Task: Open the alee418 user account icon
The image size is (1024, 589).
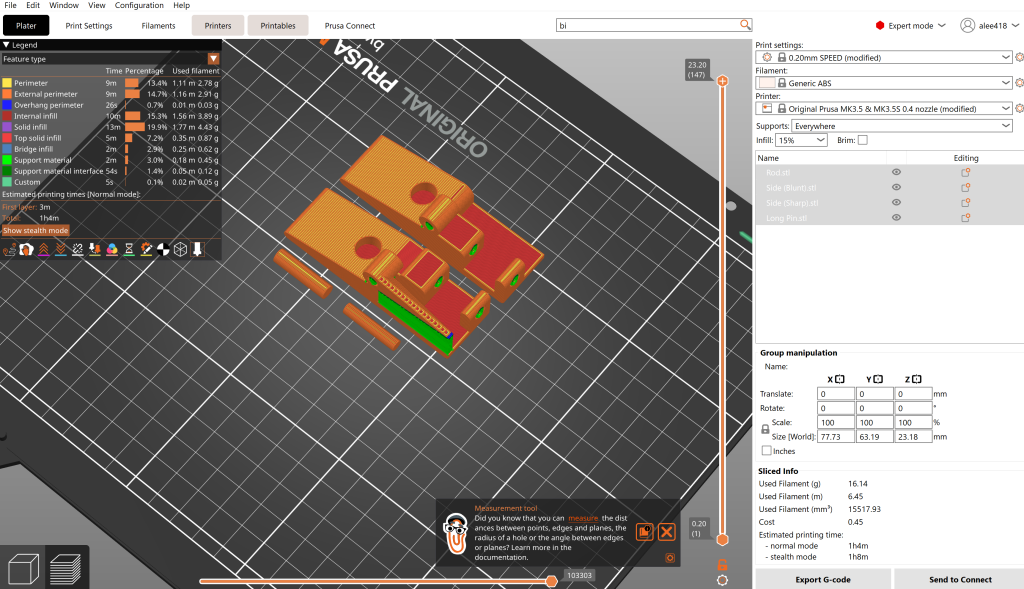Action: (x=967, y=25)
